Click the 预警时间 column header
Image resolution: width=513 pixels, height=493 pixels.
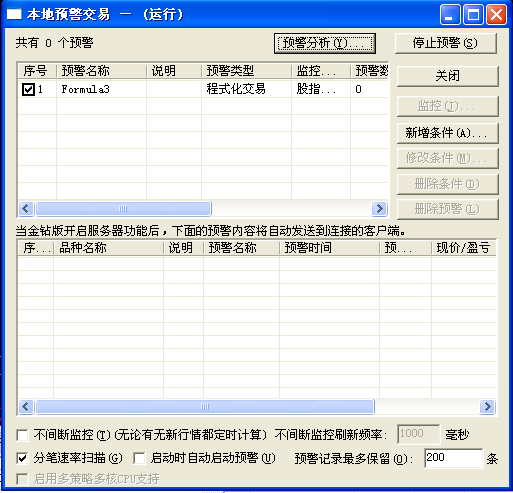click(x=329, y=248)
